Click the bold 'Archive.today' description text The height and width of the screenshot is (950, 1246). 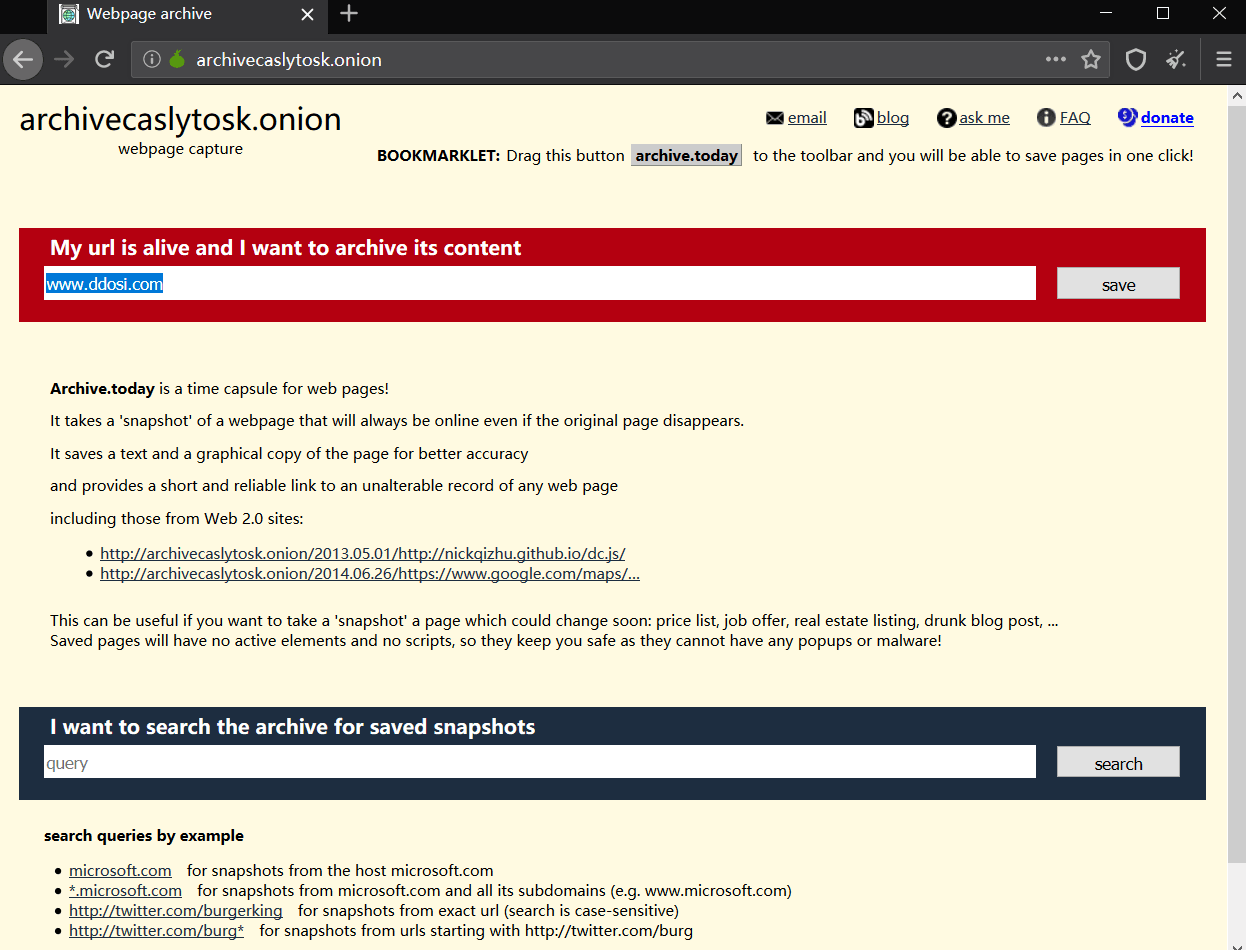102,389
